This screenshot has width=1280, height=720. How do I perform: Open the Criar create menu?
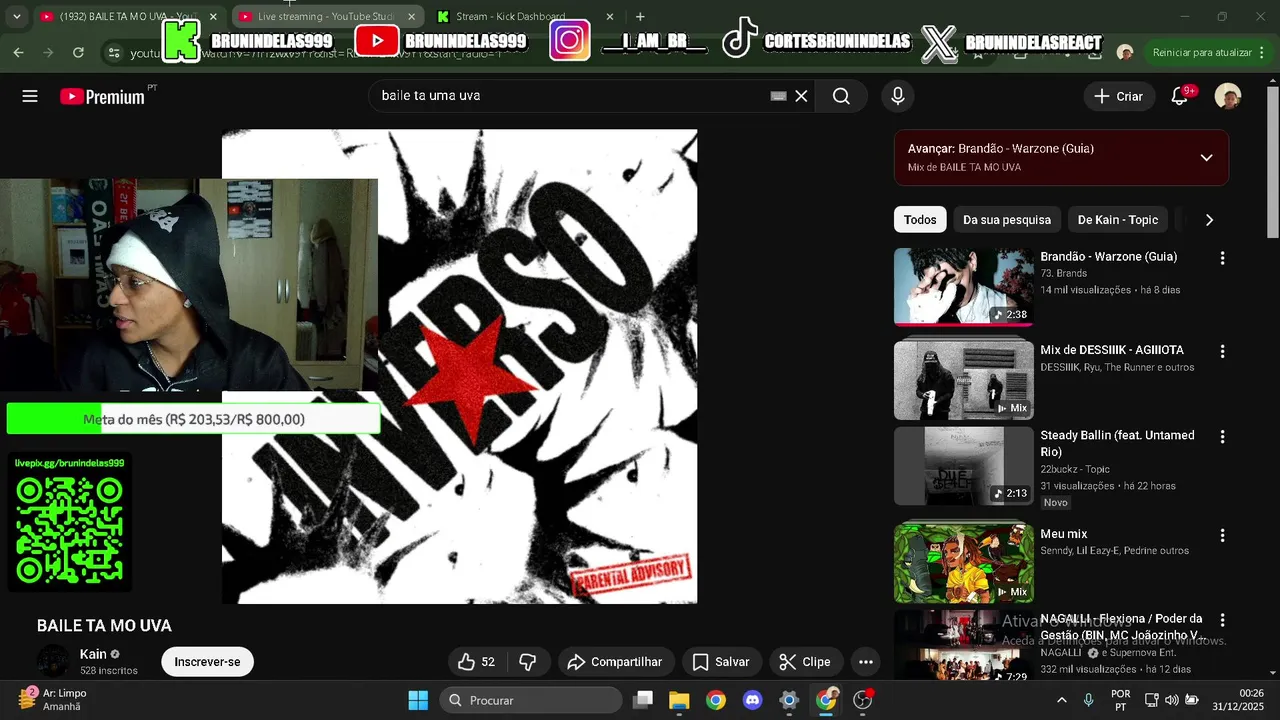(x=1118, y=96)
